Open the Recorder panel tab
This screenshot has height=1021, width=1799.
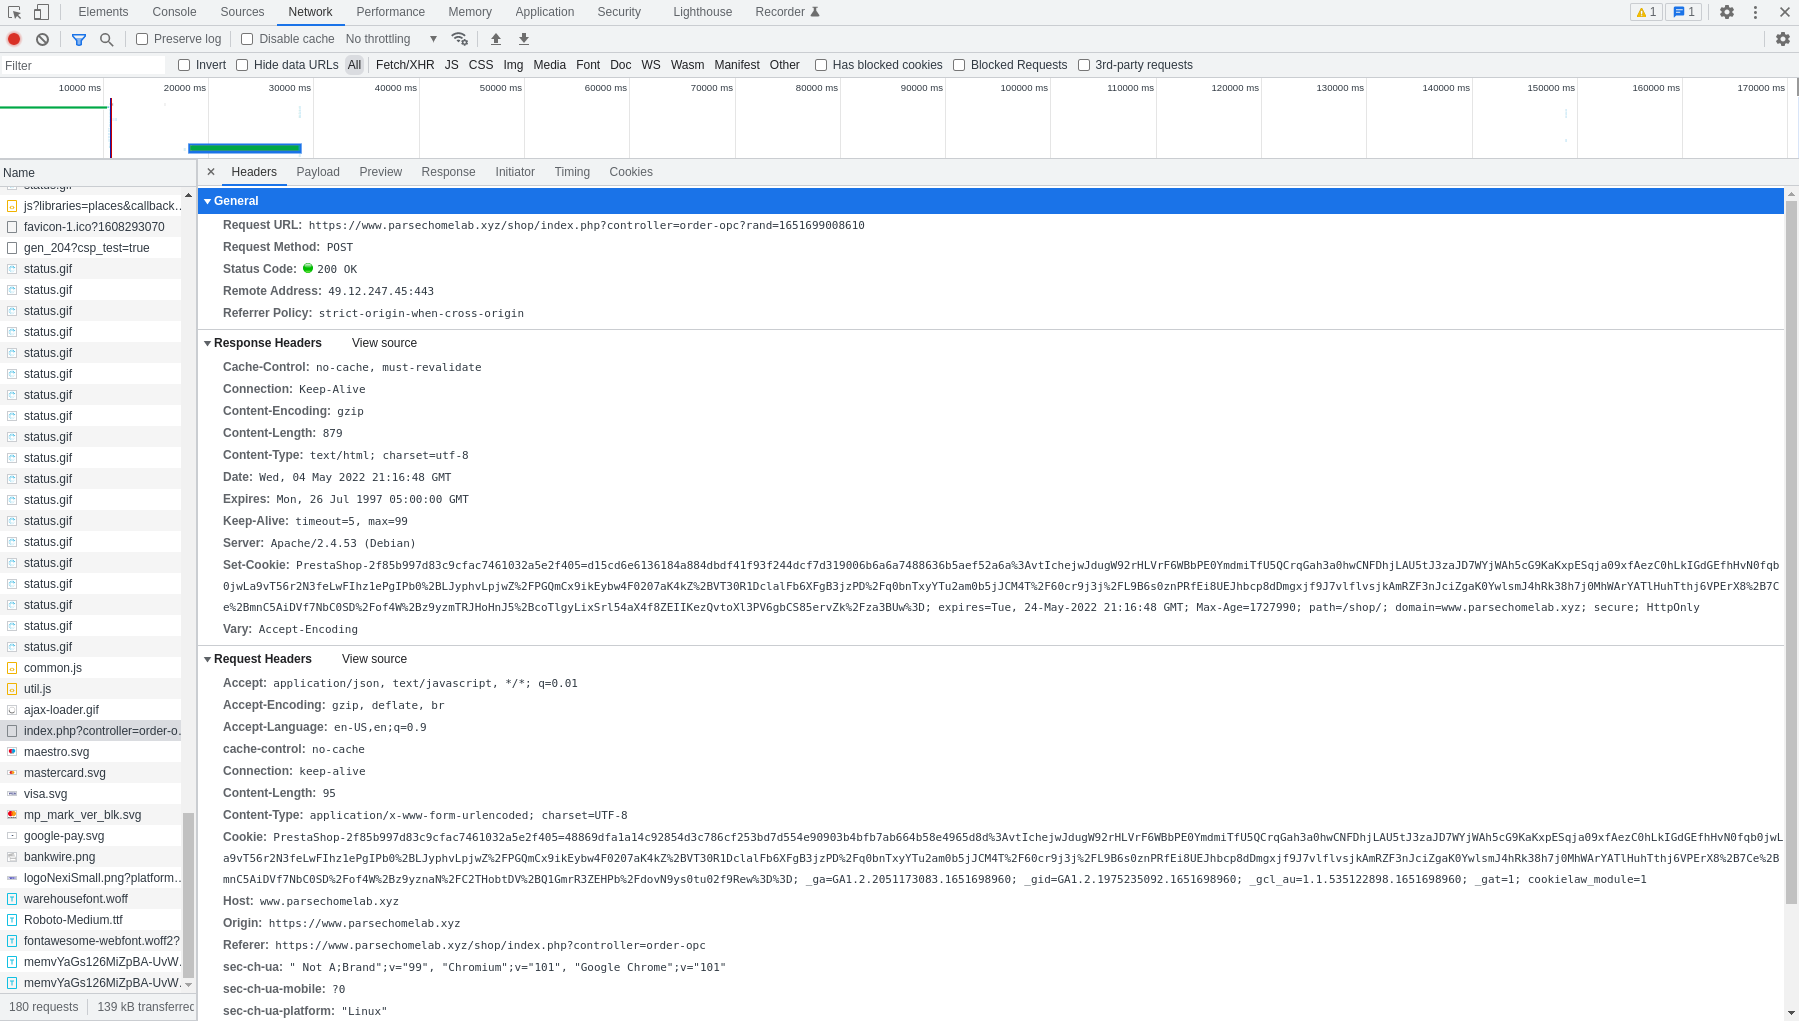(787, 12)
